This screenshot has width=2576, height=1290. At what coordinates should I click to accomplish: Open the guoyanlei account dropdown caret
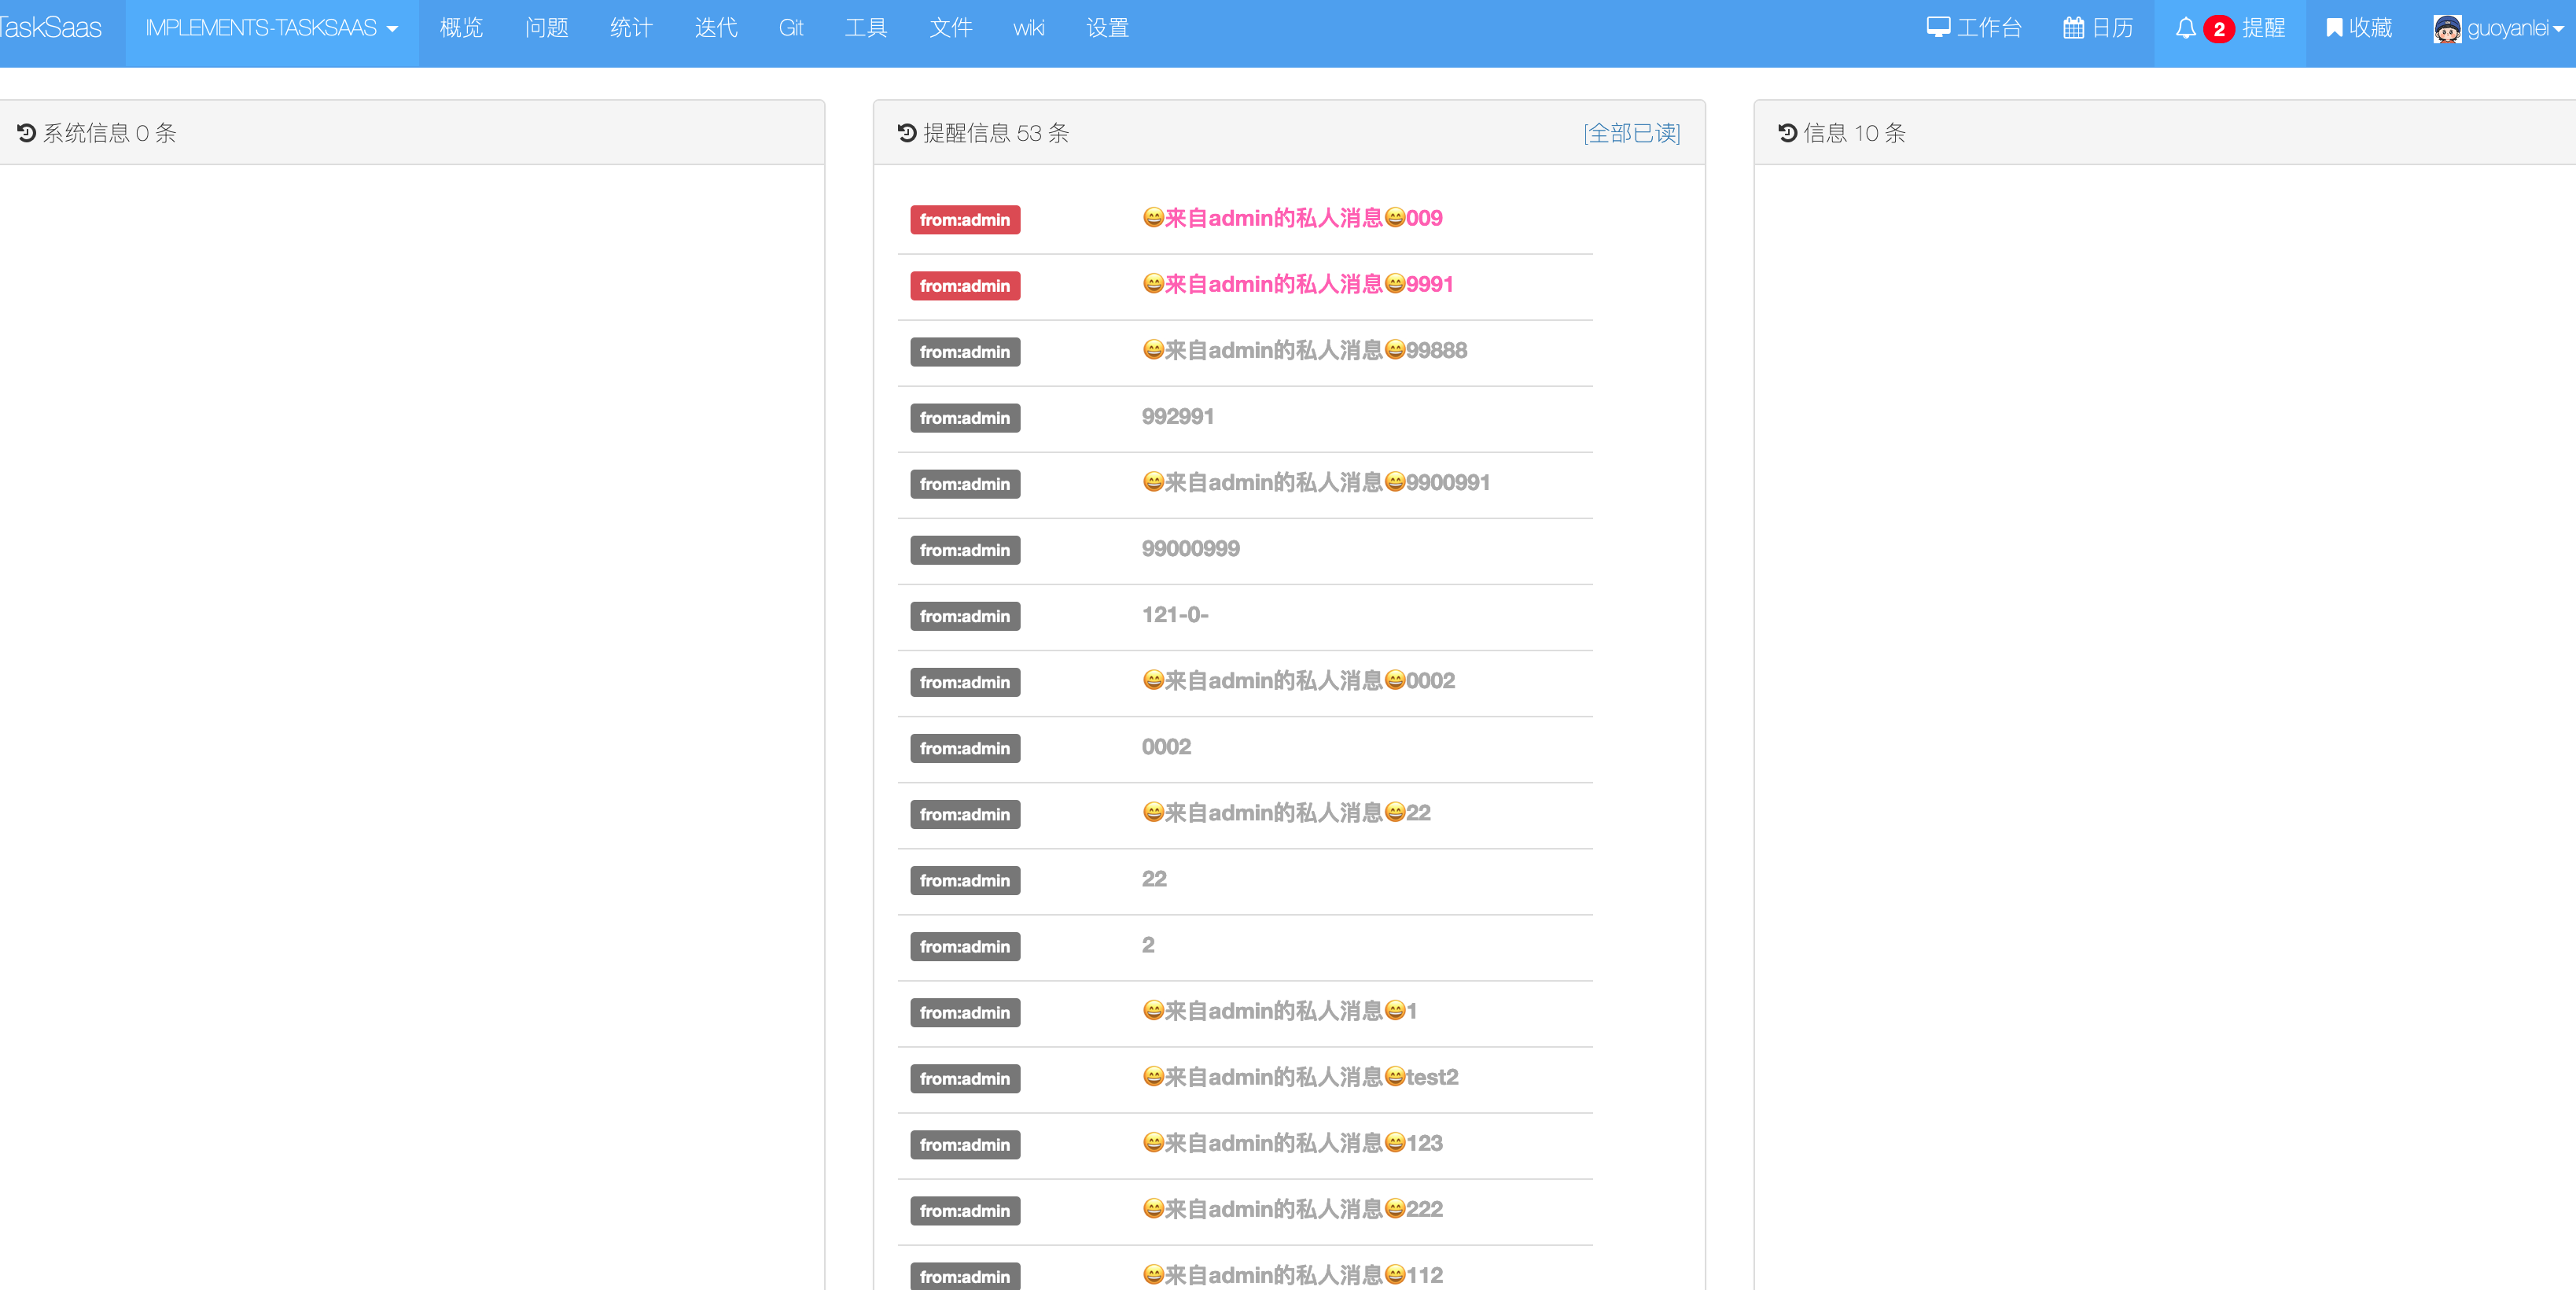[2558, 29]
